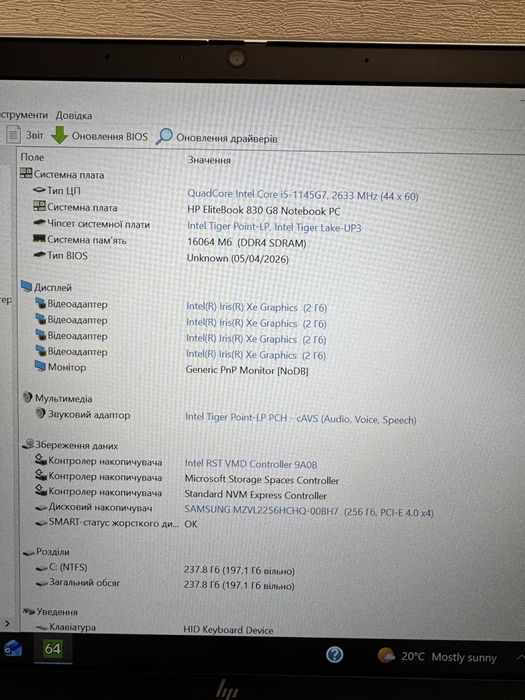Click the magnifier icon for driver updates
This screenshot has width=525, height=700.
click(164, 137)
